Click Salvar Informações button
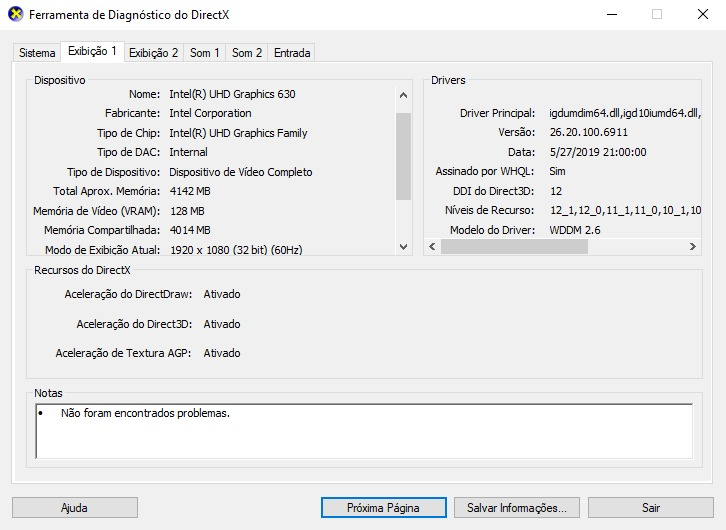The width and height of the screenshot is (726, 530). pos(517,508)
